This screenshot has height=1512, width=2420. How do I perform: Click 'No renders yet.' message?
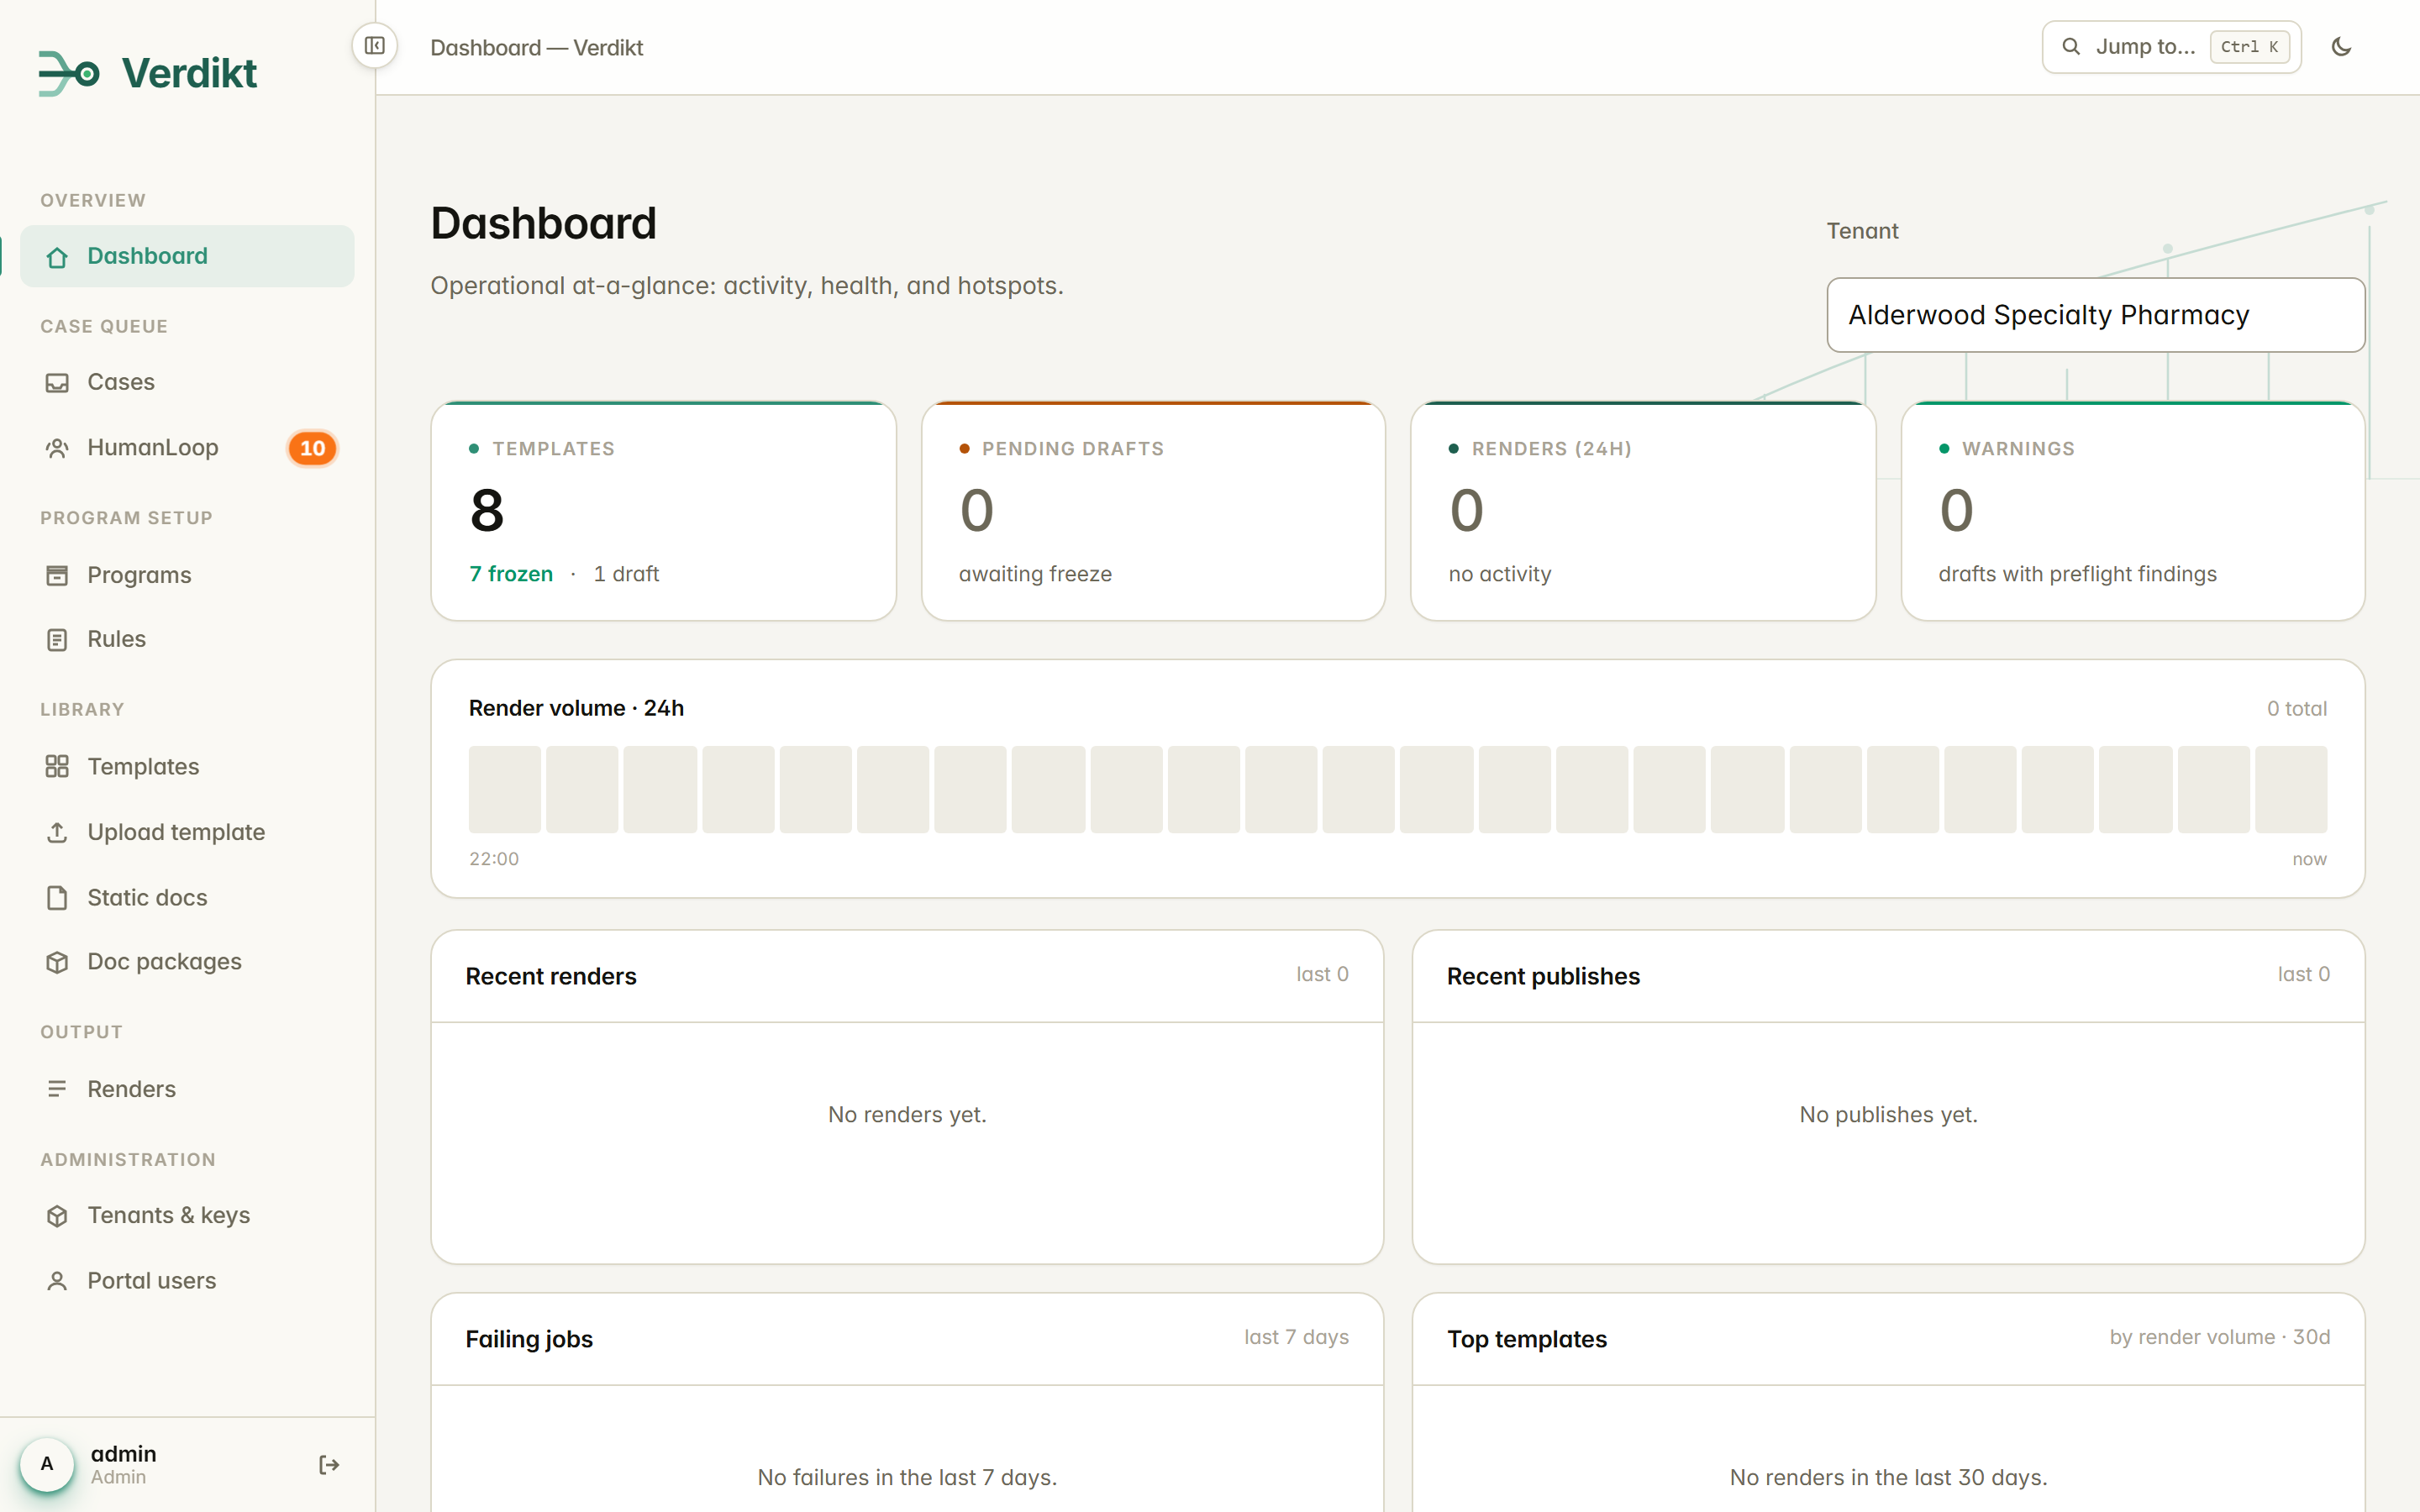(907, 1115)
